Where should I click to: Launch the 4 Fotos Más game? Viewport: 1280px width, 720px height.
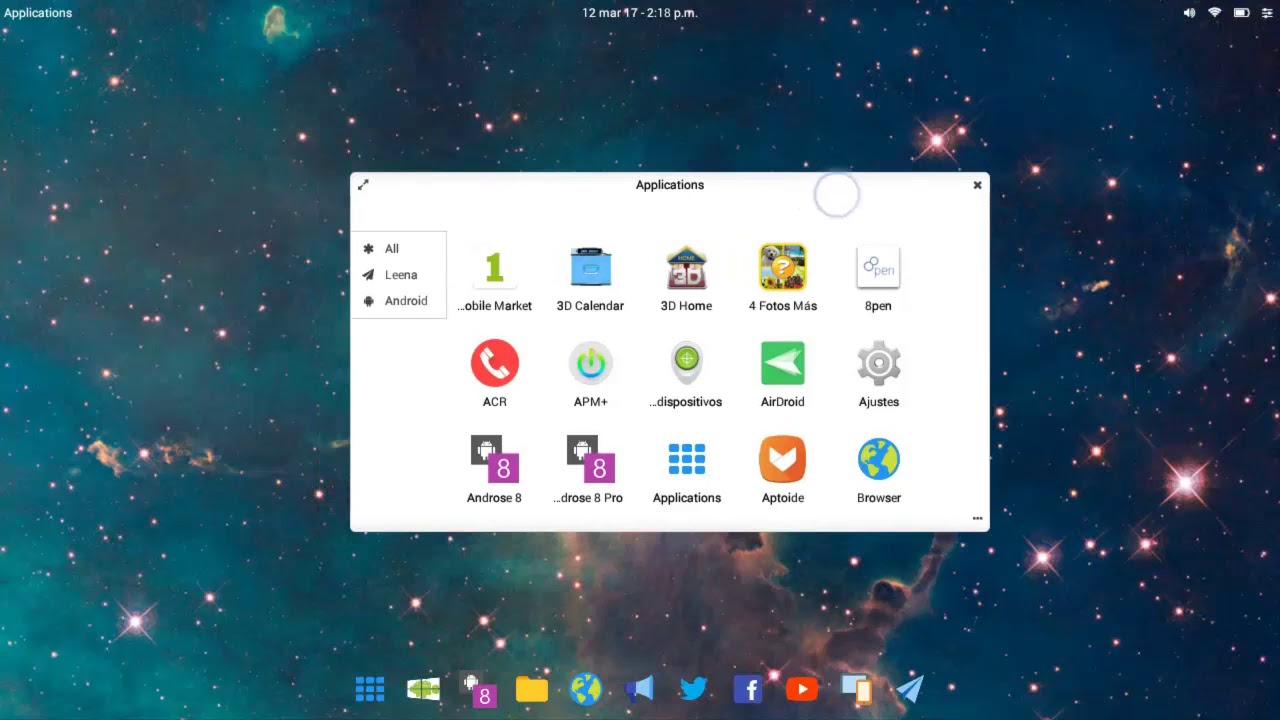pyautogui.click(x=782, y=279)
